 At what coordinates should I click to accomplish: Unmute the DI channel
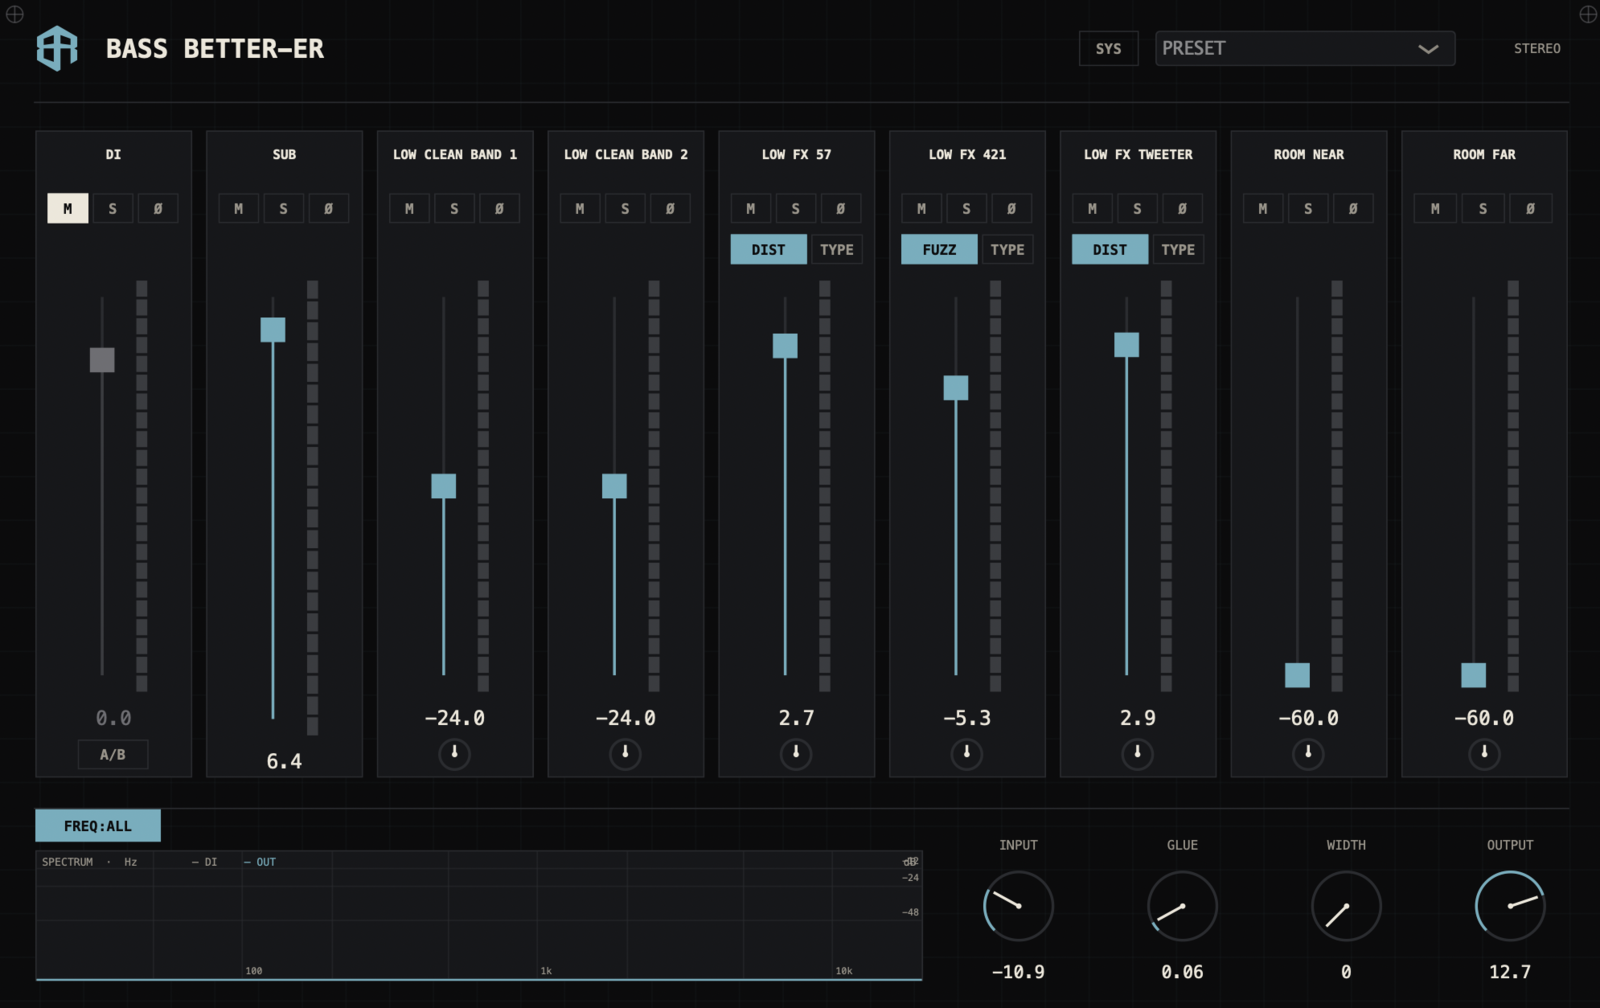68,208
